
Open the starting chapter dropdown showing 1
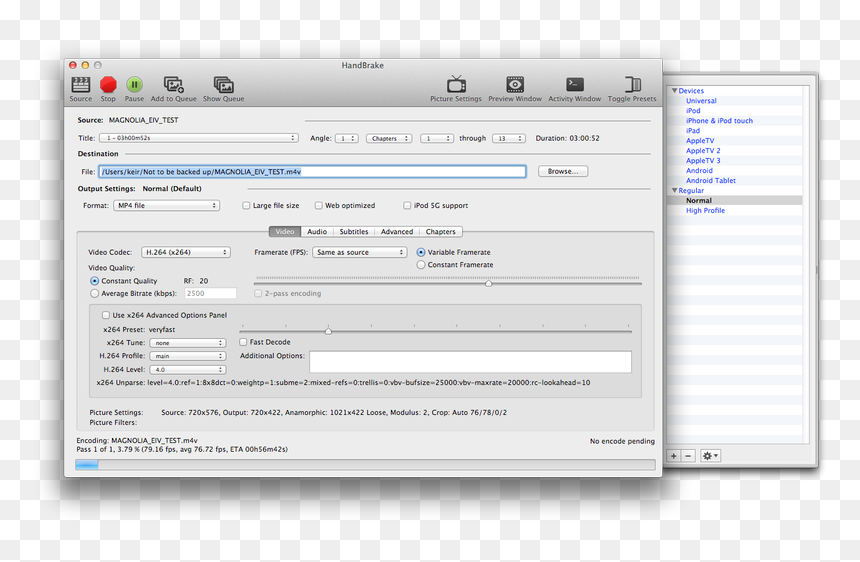437,138
